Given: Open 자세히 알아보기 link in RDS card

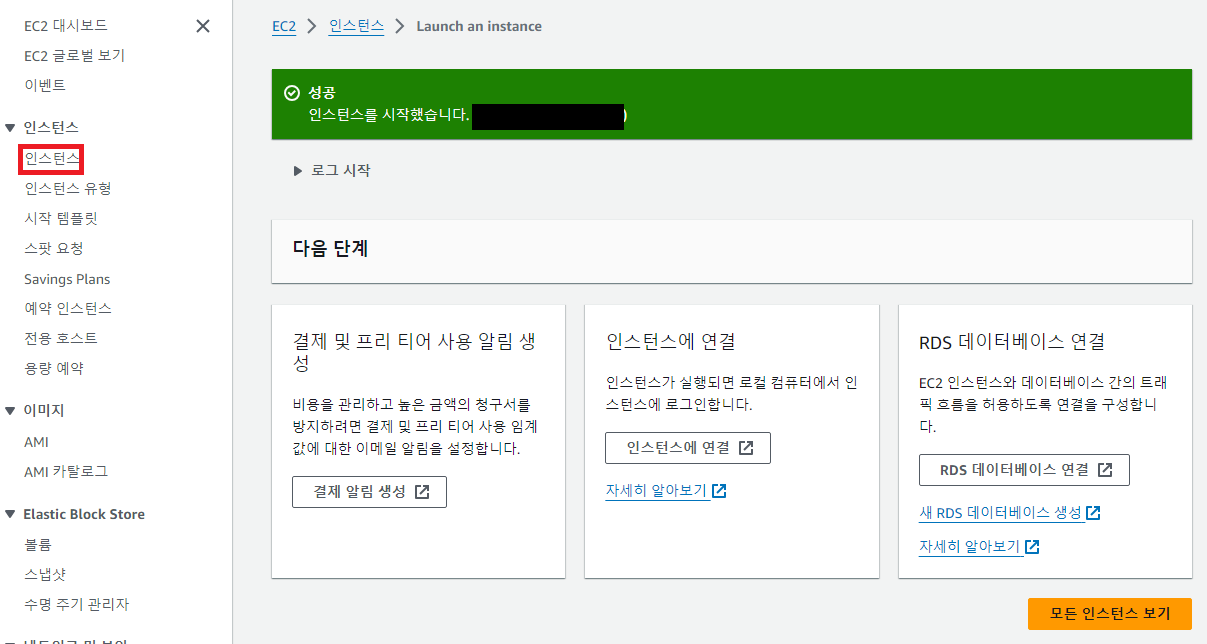Looking at the screenshot, I should pos(970,547).
